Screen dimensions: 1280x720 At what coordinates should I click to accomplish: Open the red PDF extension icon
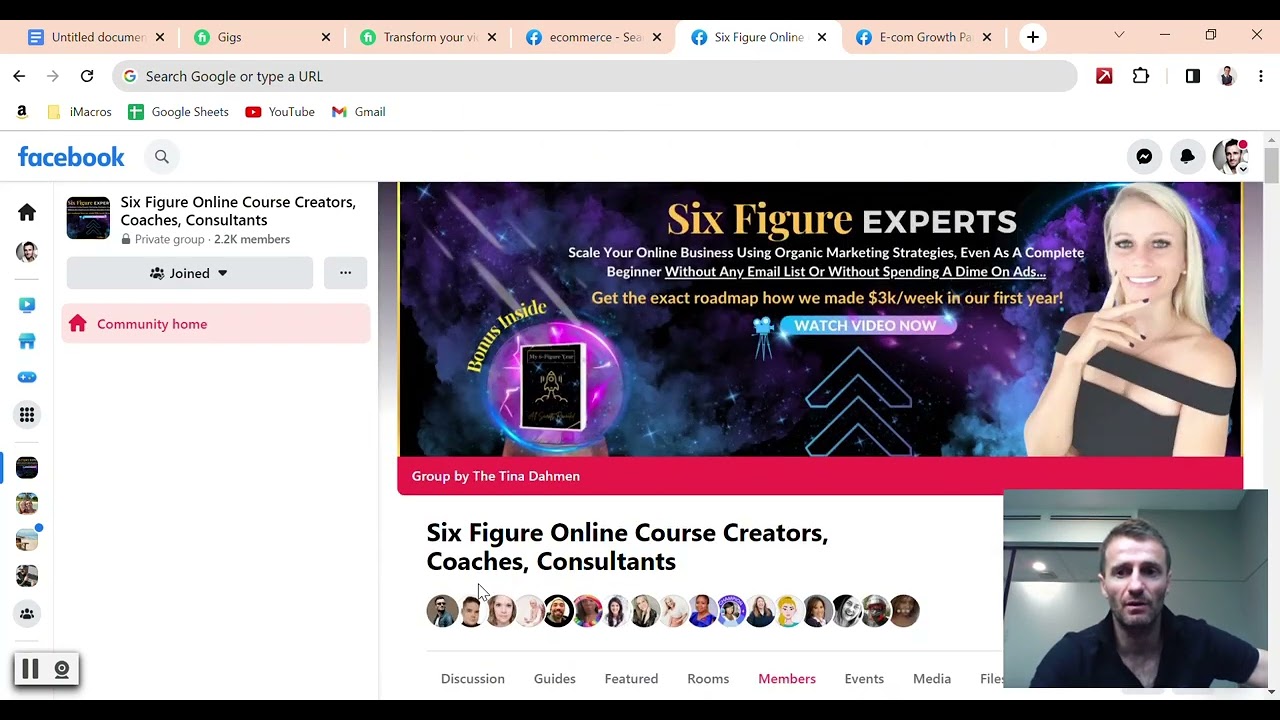(x=1104, y=76)
